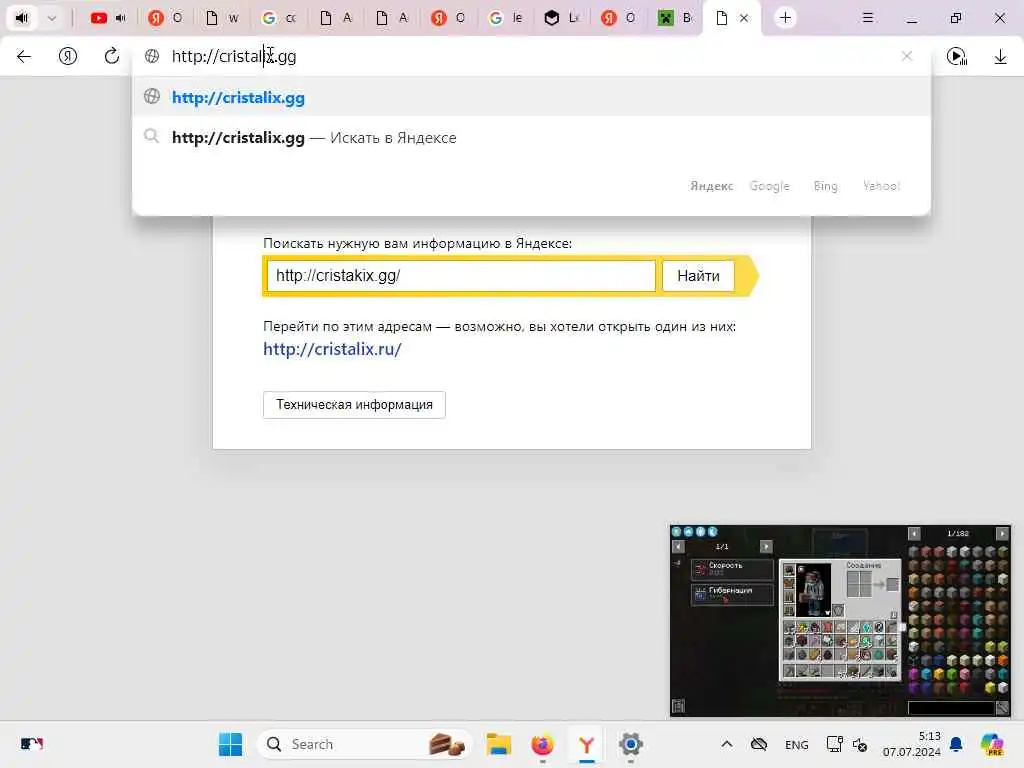Select Bing as search engine
This screenshot has width=1024, height=768.
click(x=825, y=186)
